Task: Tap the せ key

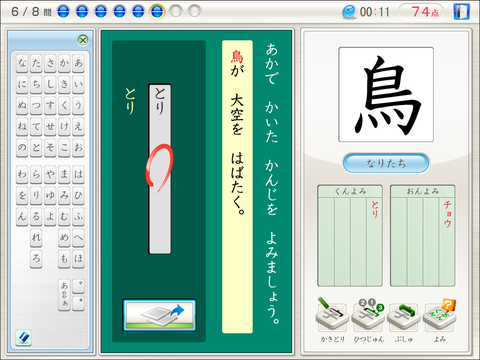Action: click(50, 126)
